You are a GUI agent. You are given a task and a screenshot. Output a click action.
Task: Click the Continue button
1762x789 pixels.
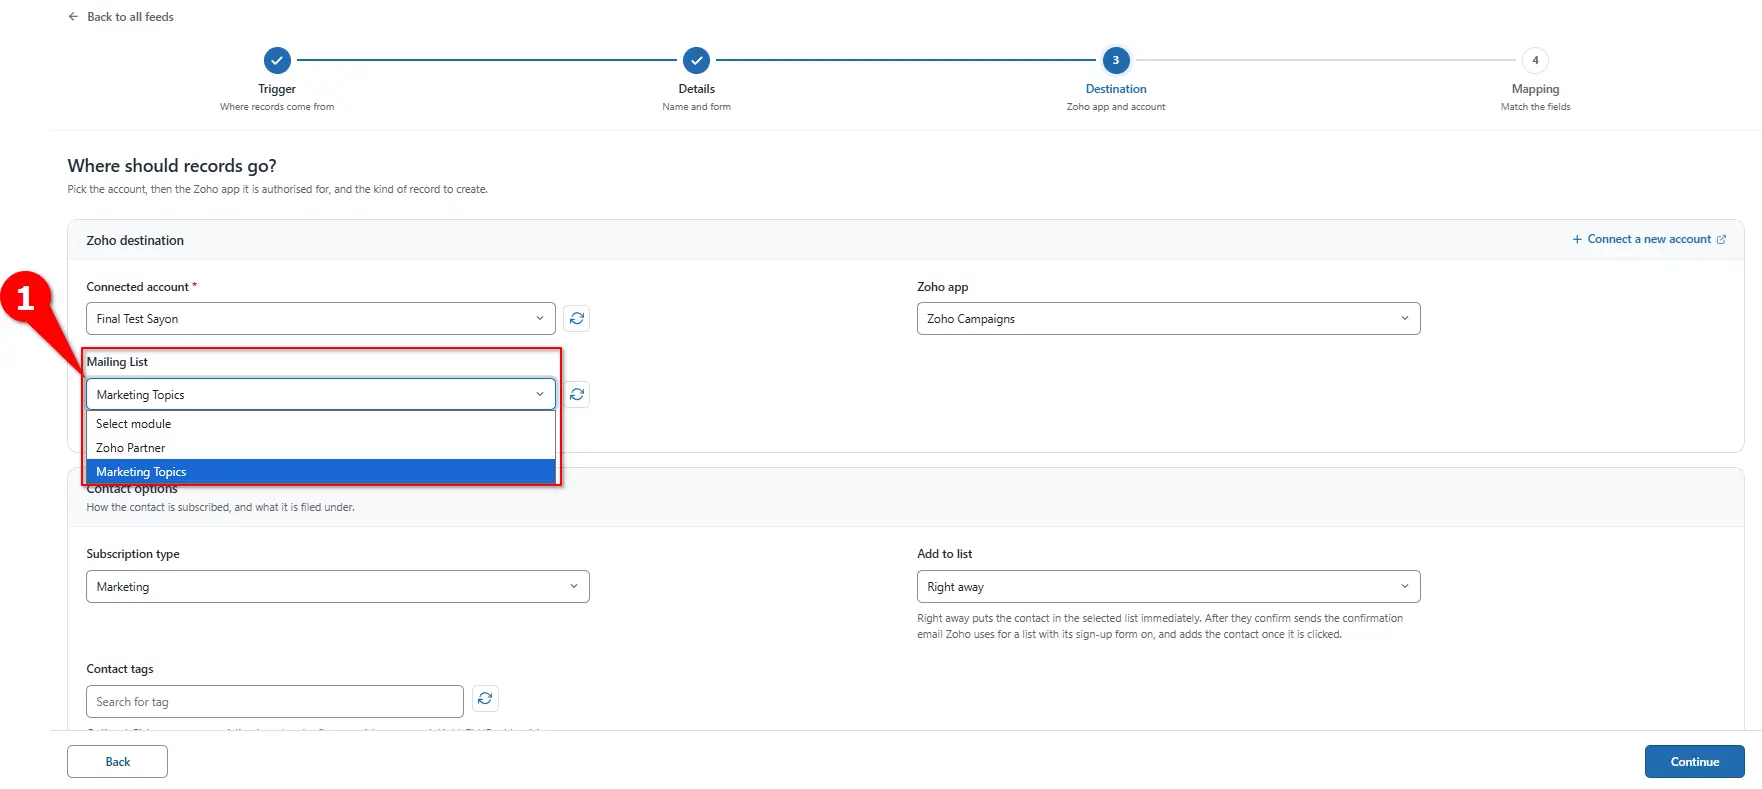tap(1694, 762)
